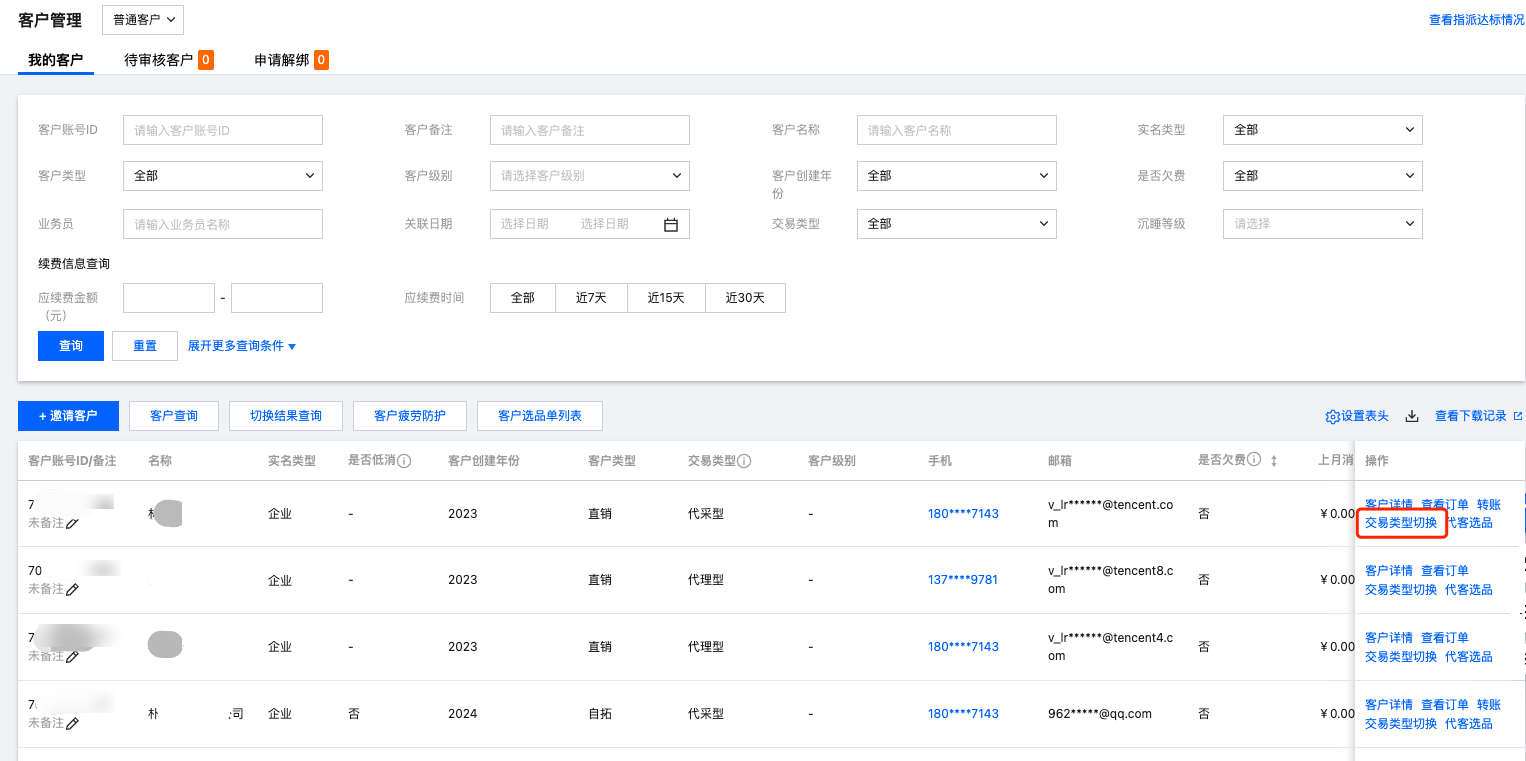The height and width of the screenshot is (761, 1526).
Task: Click the info icon next to 是否低消
Action: click(405, 462)
